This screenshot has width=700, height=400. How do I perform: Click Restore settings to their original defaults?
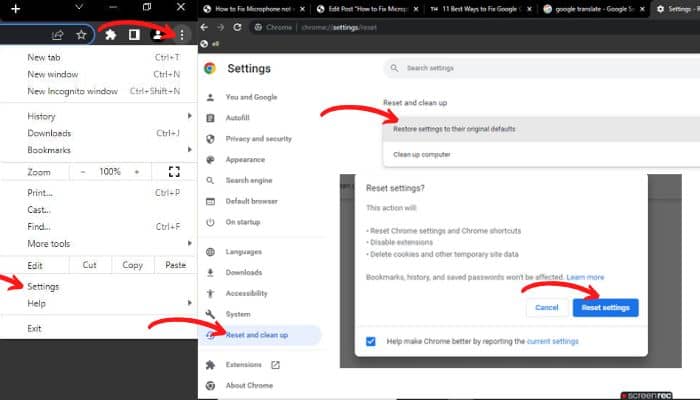[x=542, y=129]
